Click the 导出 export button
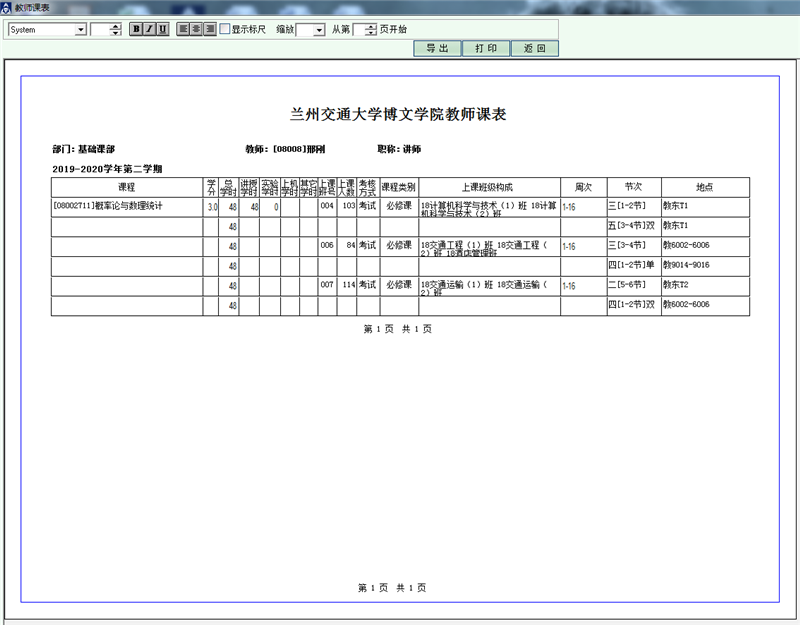 437,48
